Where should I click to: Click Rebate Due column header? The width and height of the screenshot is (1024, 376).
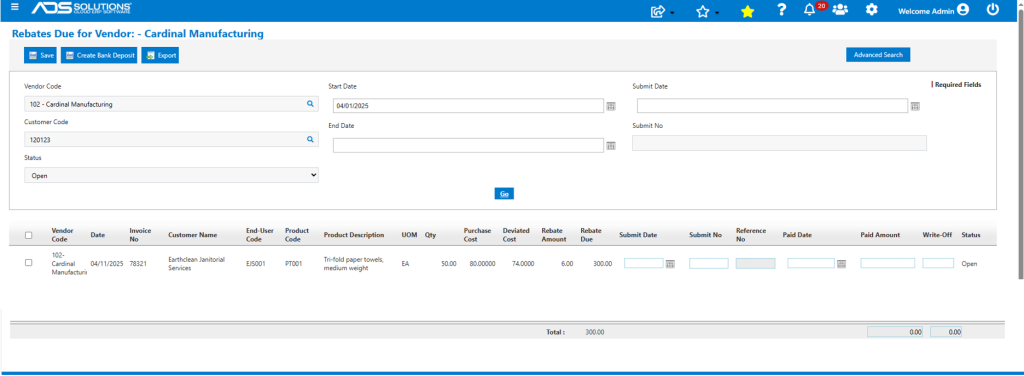tap(592, 235)
